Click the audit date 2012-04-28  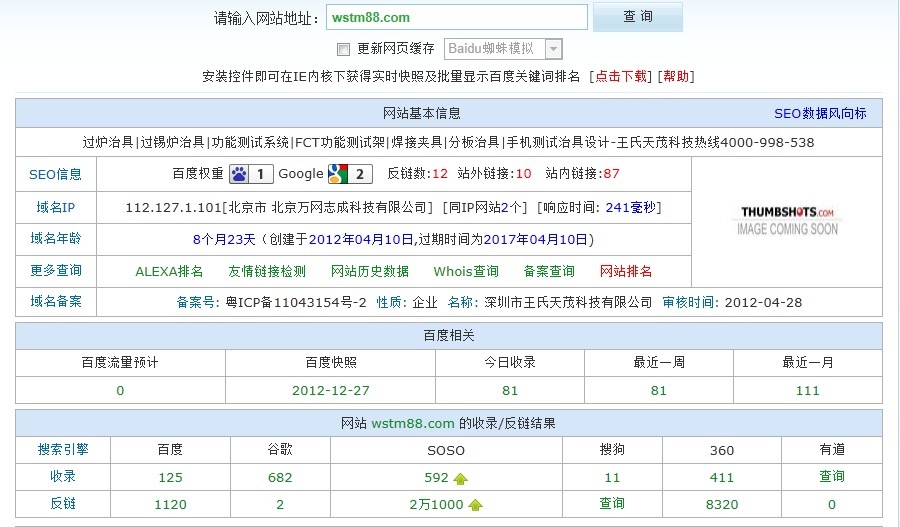[763, 303]
